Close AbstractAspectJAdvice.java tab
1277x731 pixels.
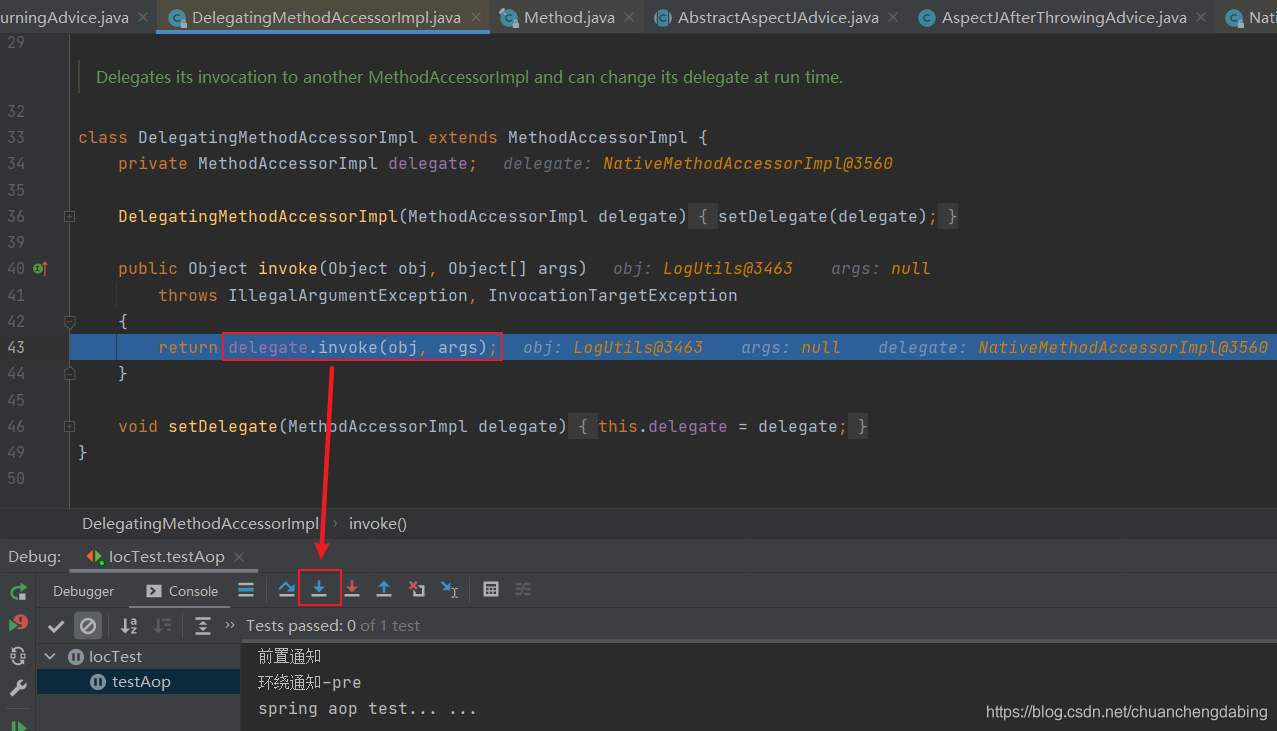click(x=894, y=18)
